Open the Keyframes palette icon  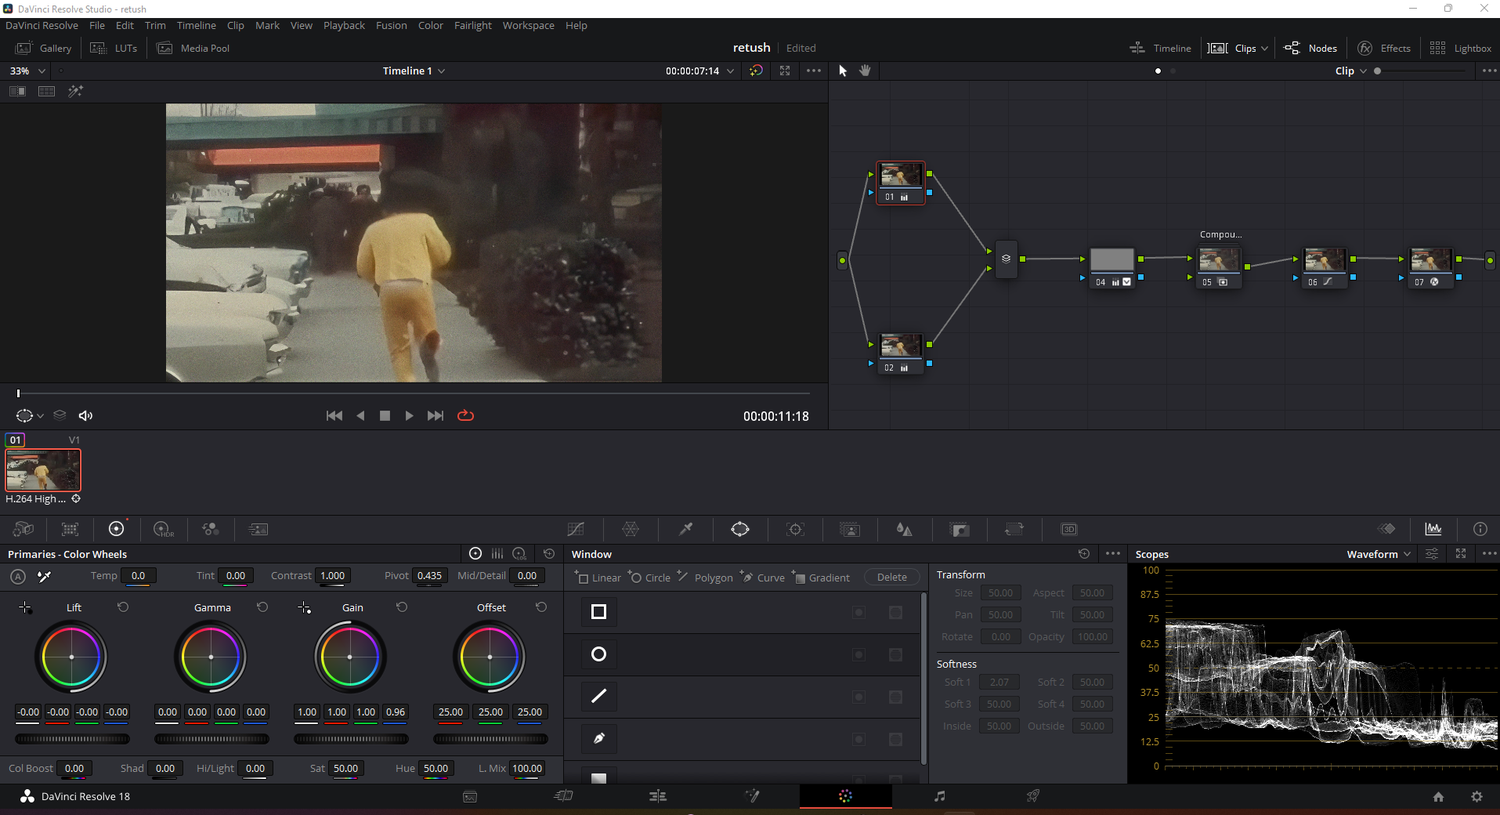click(1387, 529)
